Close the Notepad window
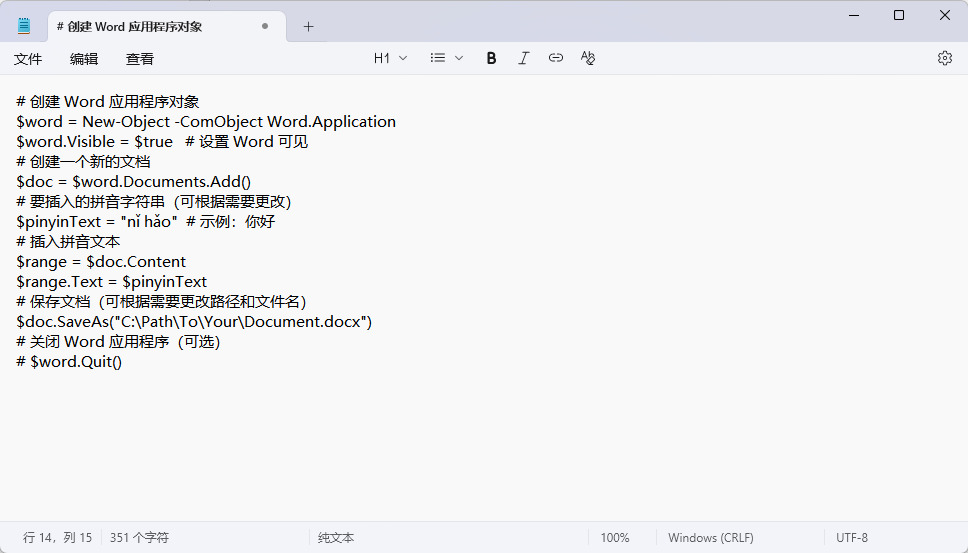968x553 pixels. (945, 15)
